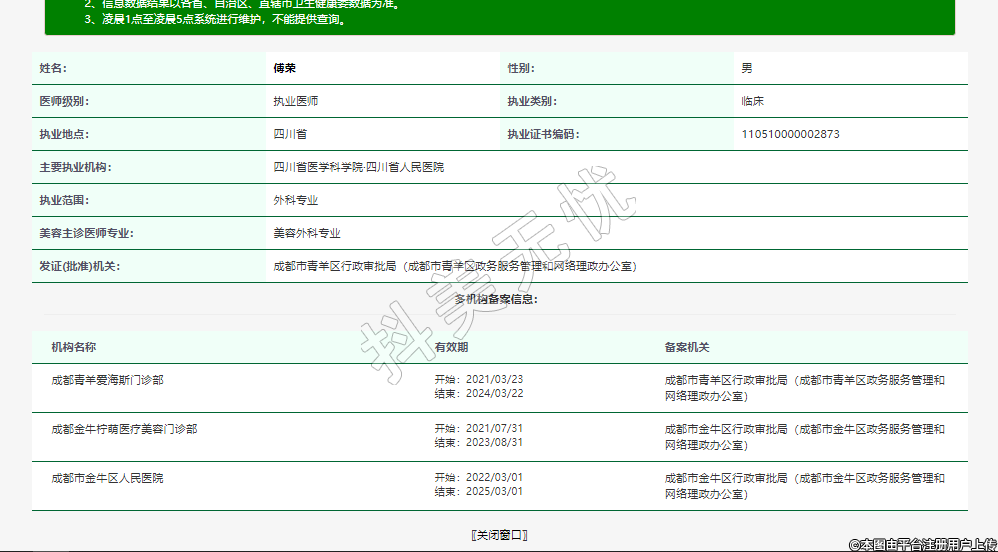Screen dimensions: 998x552
Task: Click the certificate number 110510000002873
Action: pos(790,134)
